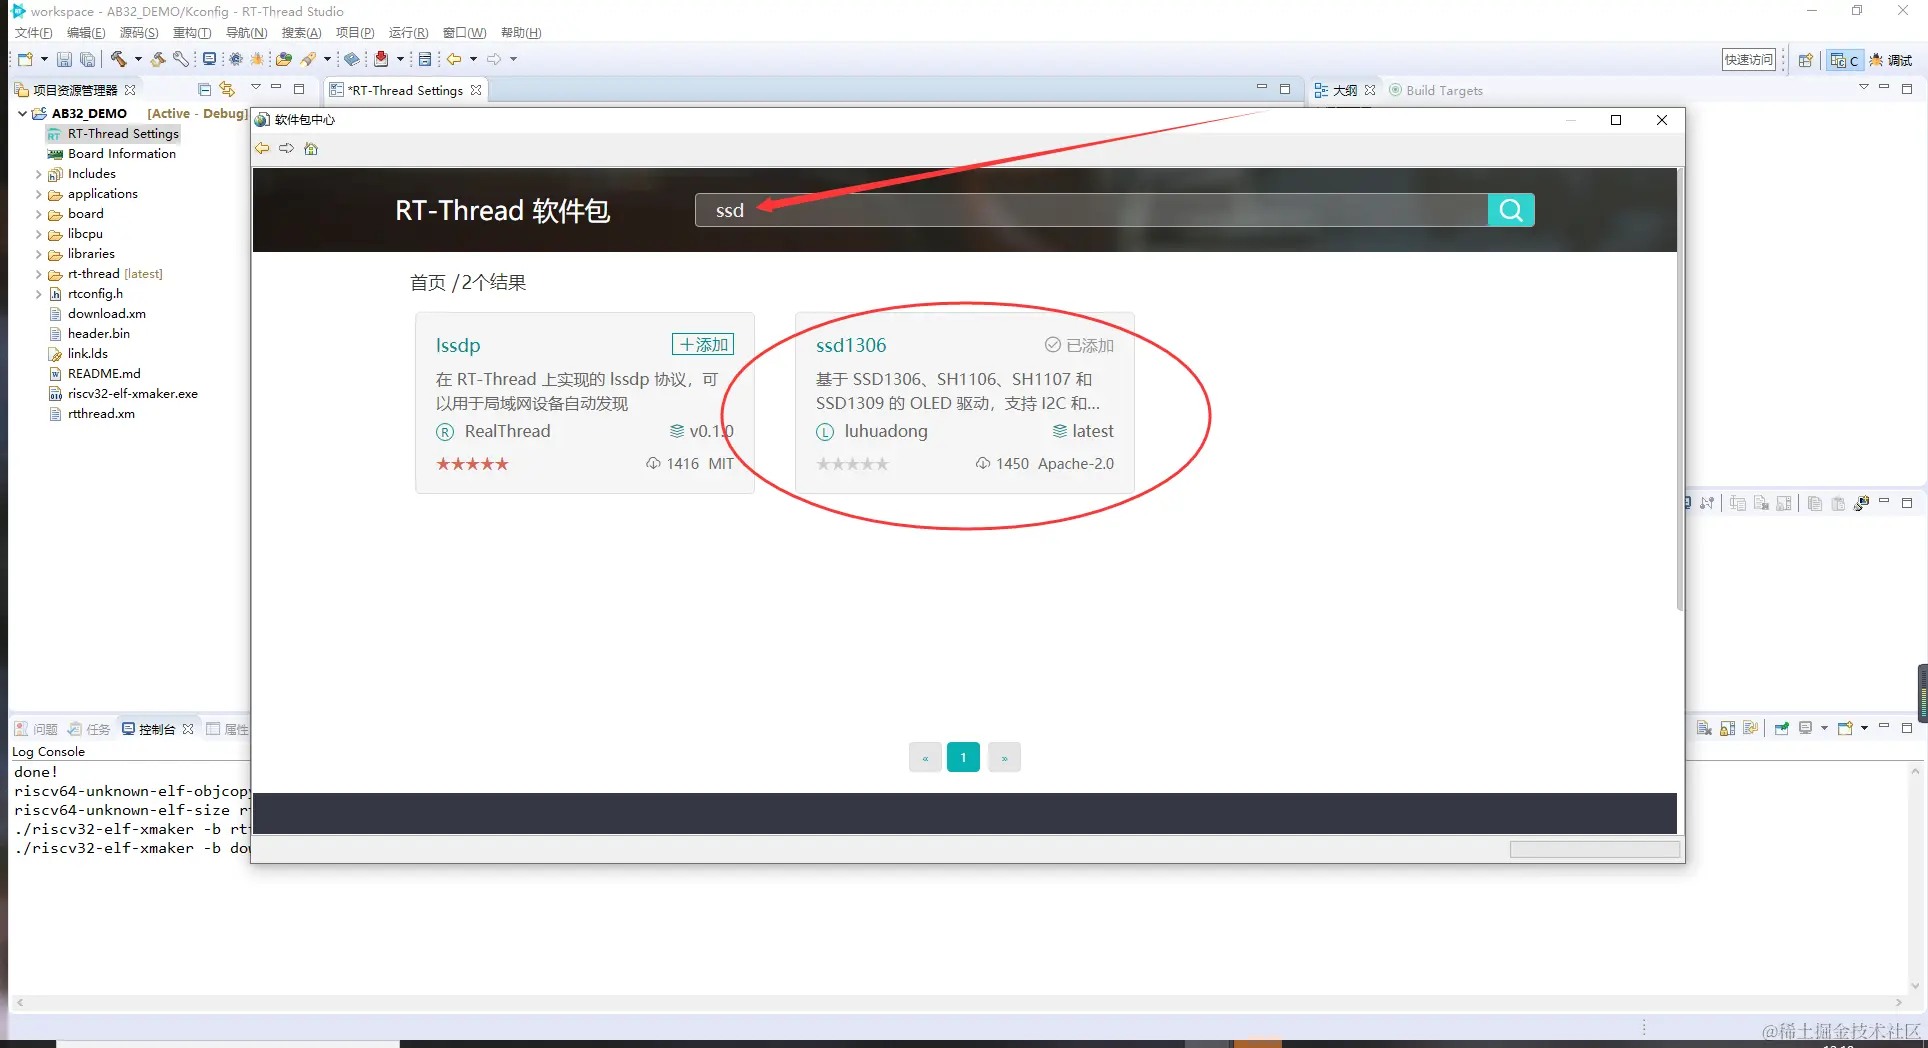Switch to the 问题 tab in bottom panel
Viewport: 1928px width, 1048px height.
37,729
